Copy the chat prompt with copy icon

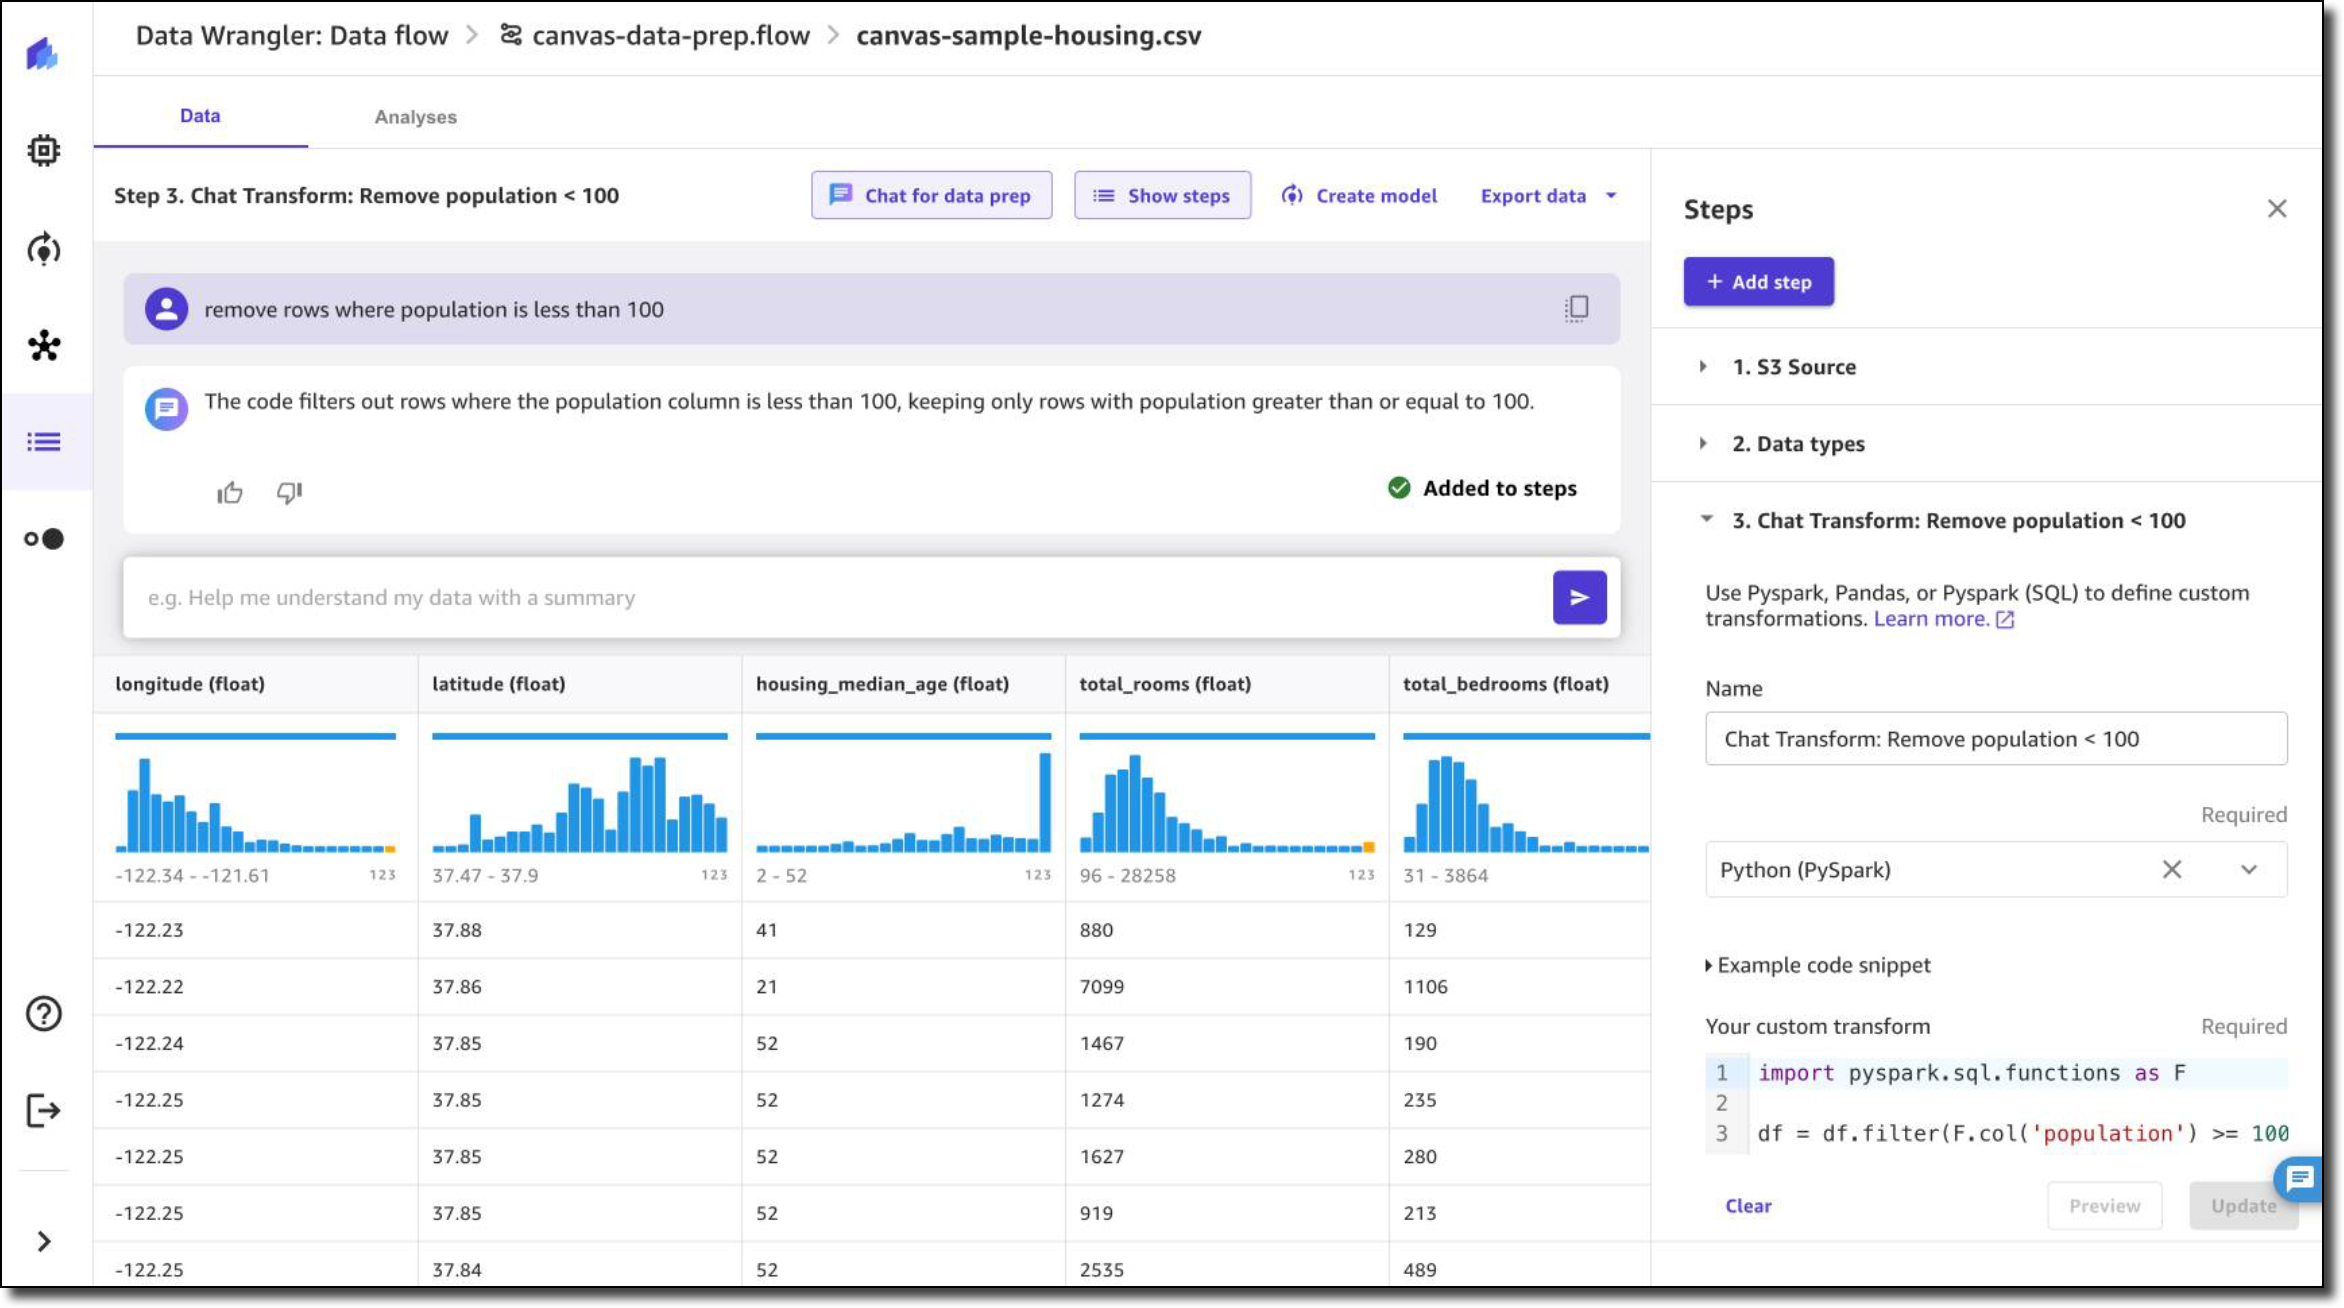click(1576, 308)
